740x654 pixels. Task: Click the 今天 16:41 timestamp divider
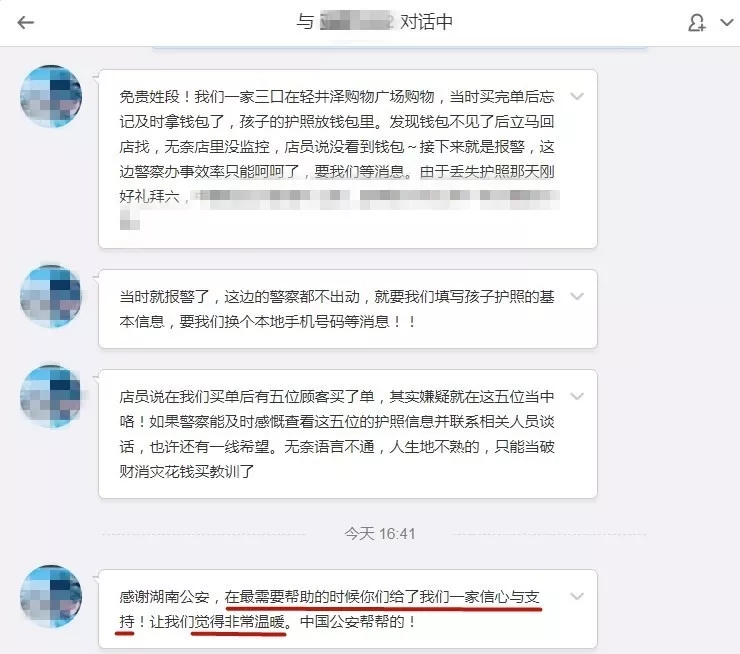coord(380,534)
